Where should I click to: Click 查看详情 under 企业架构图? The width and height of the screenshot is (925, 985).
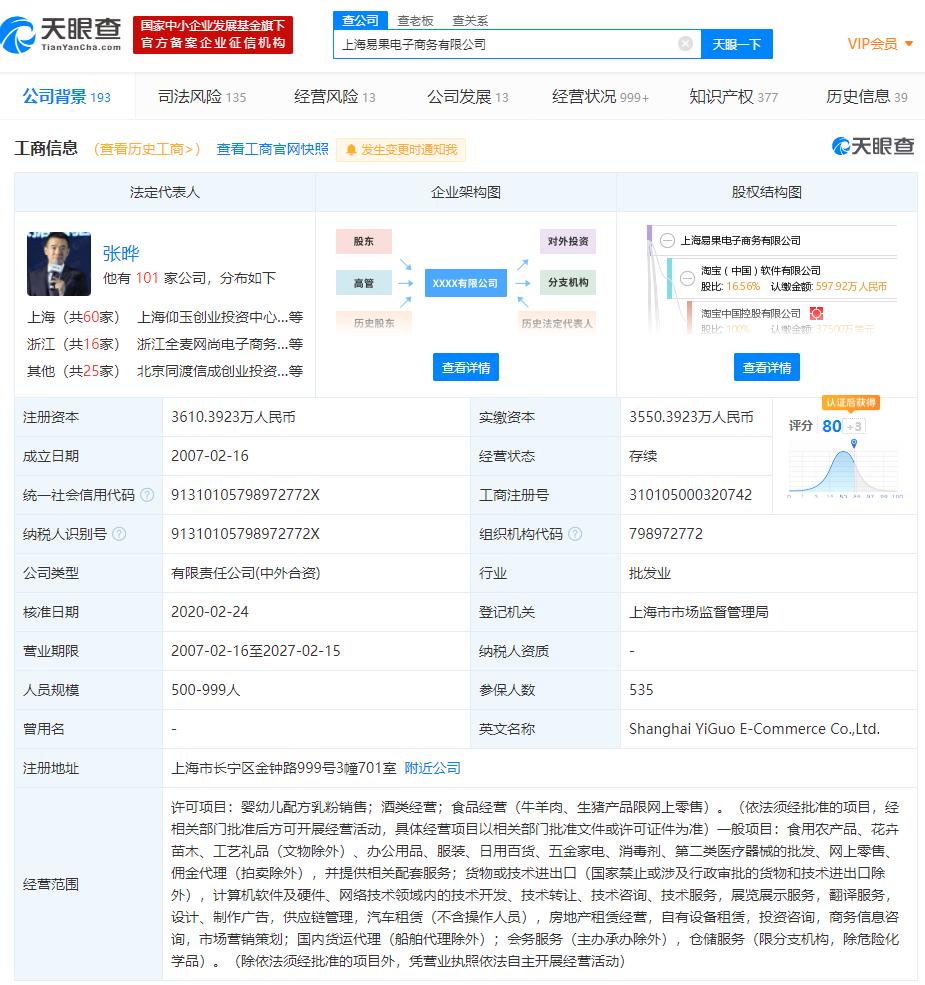(x=466, y=367)
